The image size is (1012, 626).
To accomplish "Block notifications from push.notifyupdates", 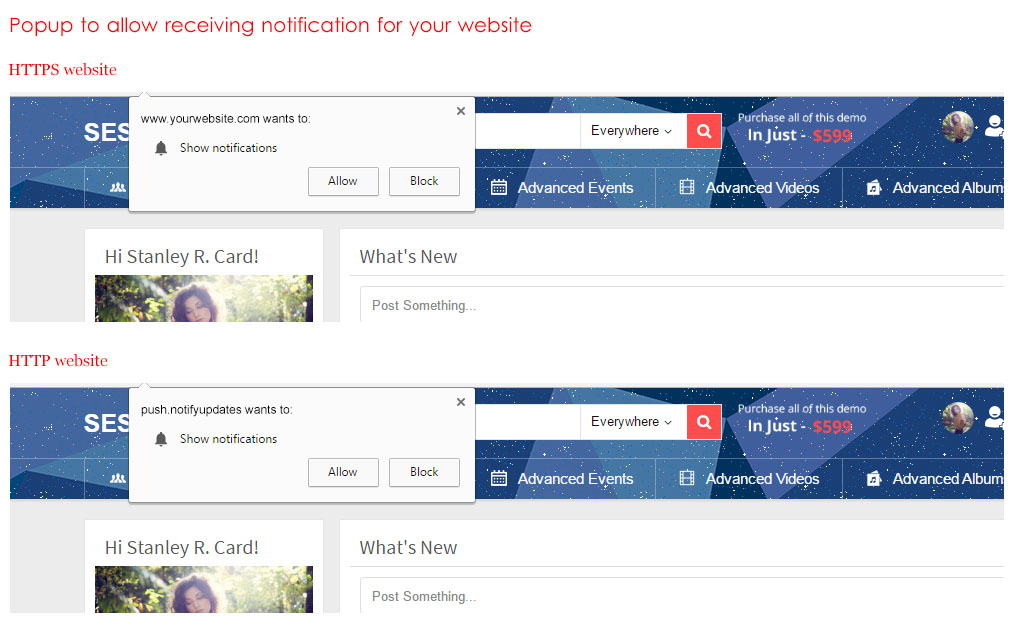I will pos(424,472).
